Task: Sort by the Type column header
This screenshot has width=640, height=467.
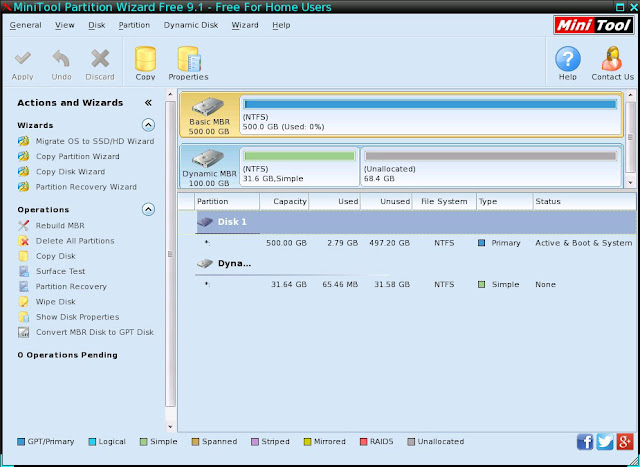Action: click(x=504, y=202)
